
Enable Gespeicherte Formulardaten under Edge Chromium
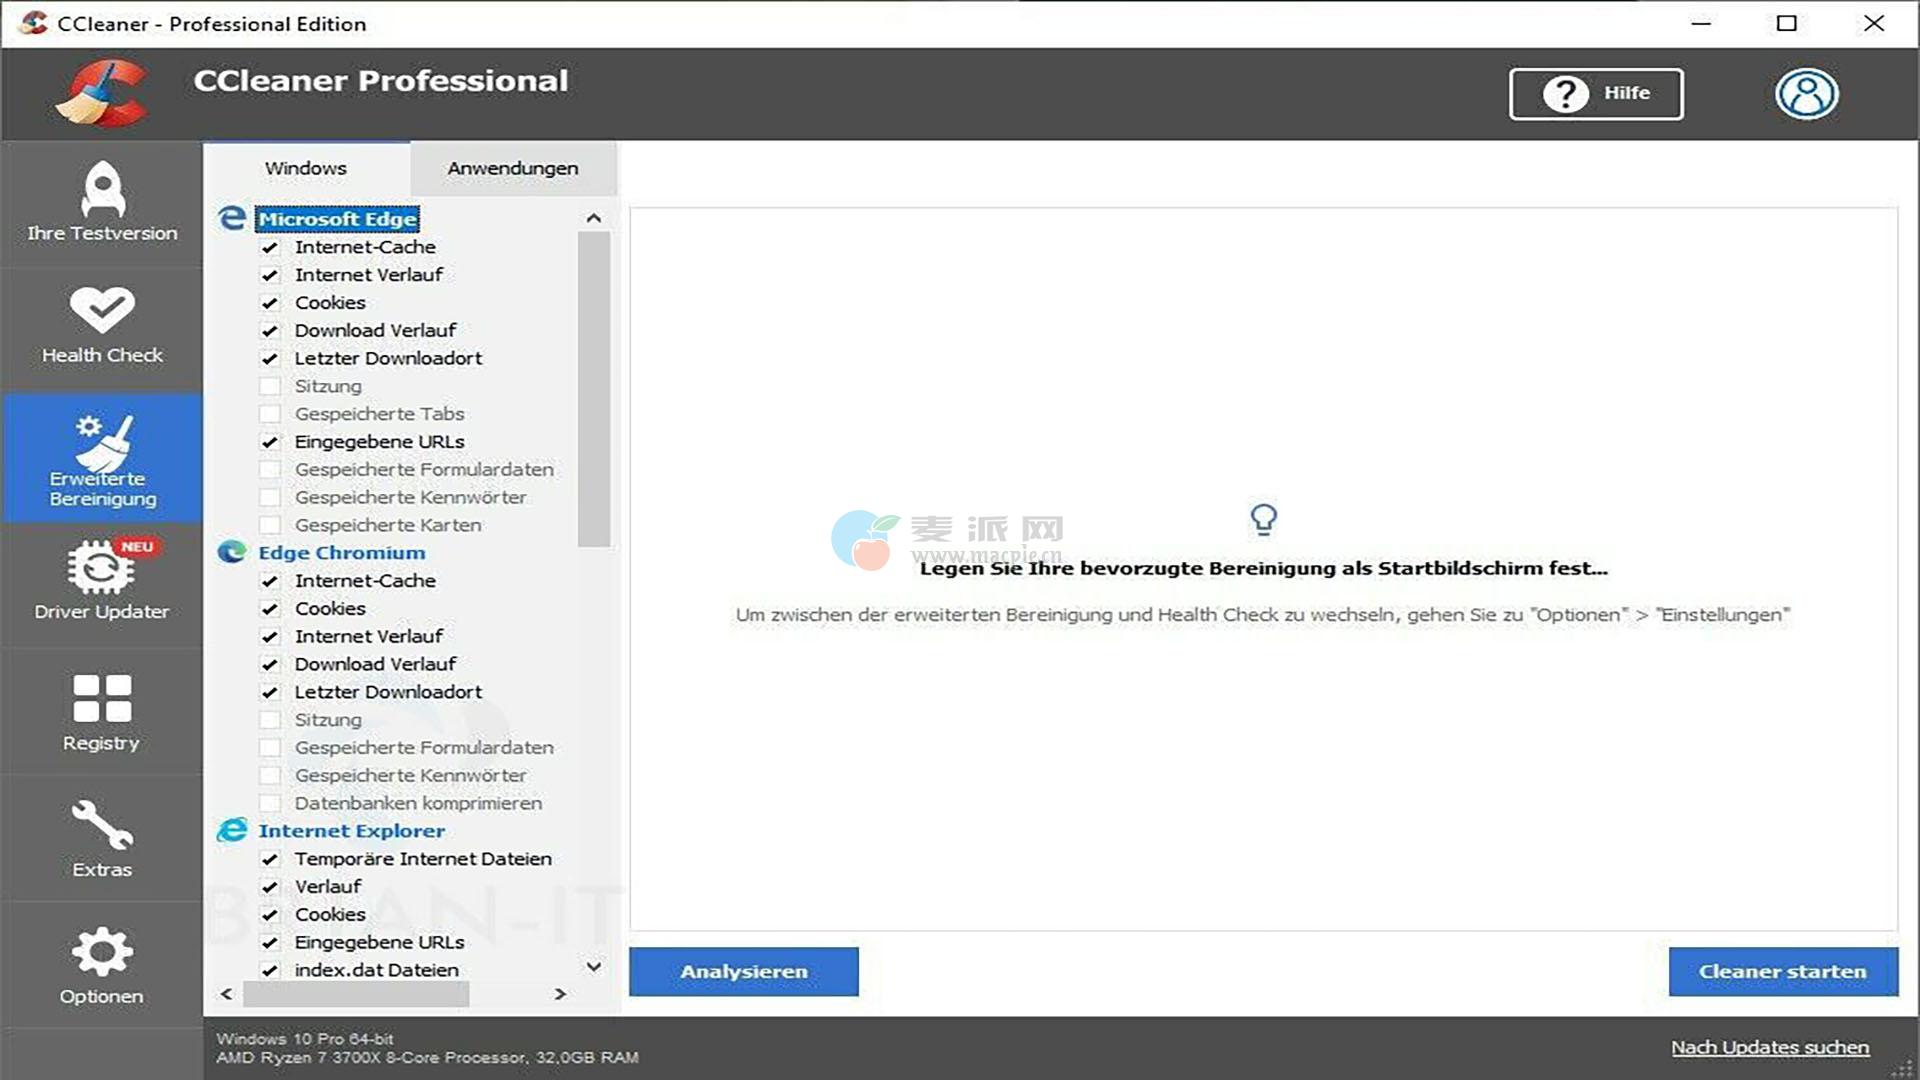[269, 748]
